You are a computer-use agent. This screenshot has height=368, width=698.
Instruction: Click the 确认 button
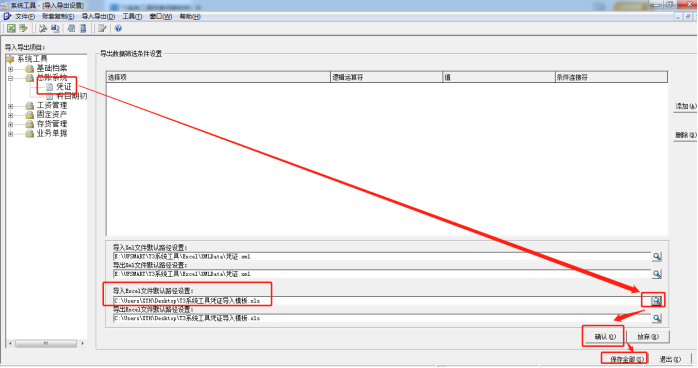pos(605,337)
